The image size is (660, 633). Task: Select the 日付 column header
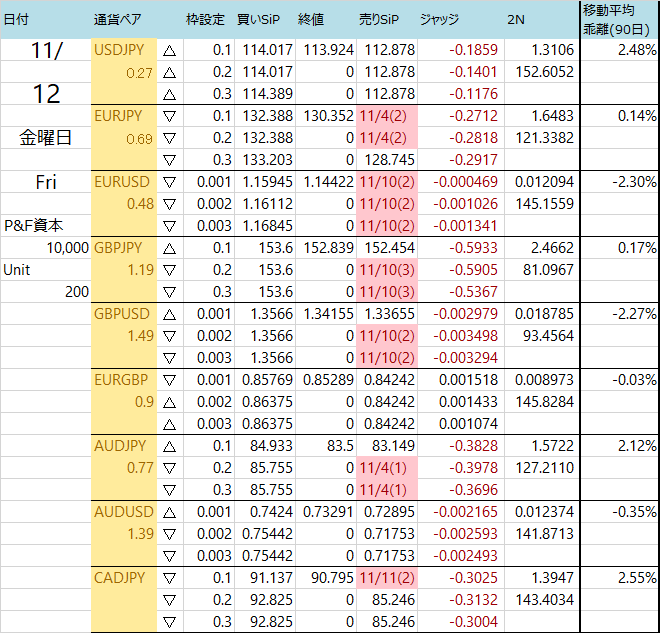pos(16,19)
